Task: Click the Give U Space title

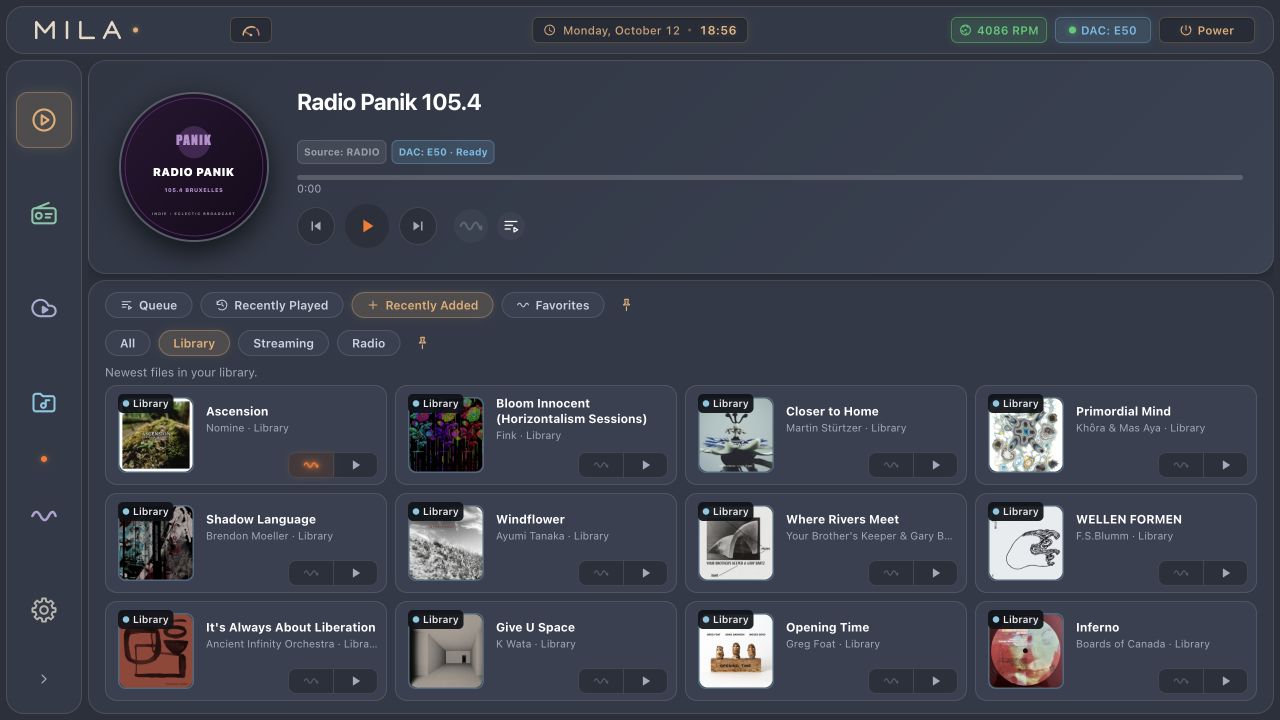Action: pos(535,628)
